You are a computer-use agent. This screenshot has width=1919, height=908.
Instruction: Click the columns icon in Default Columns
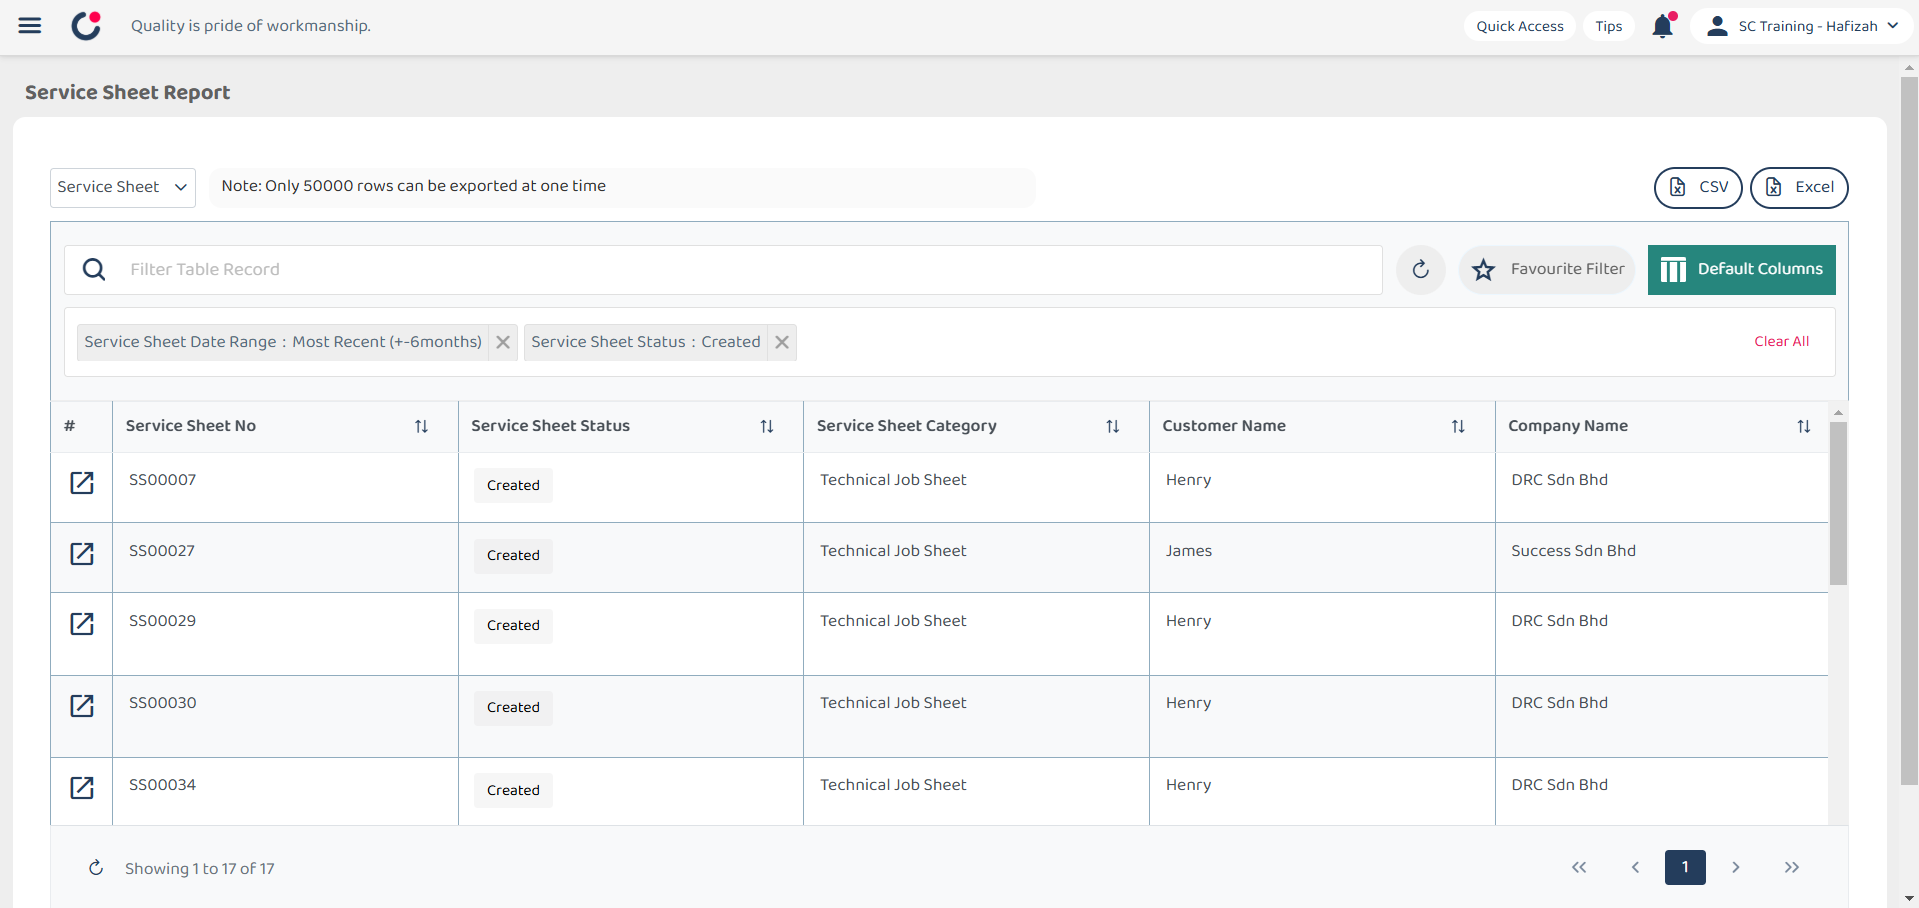(x=1673, y=270)
